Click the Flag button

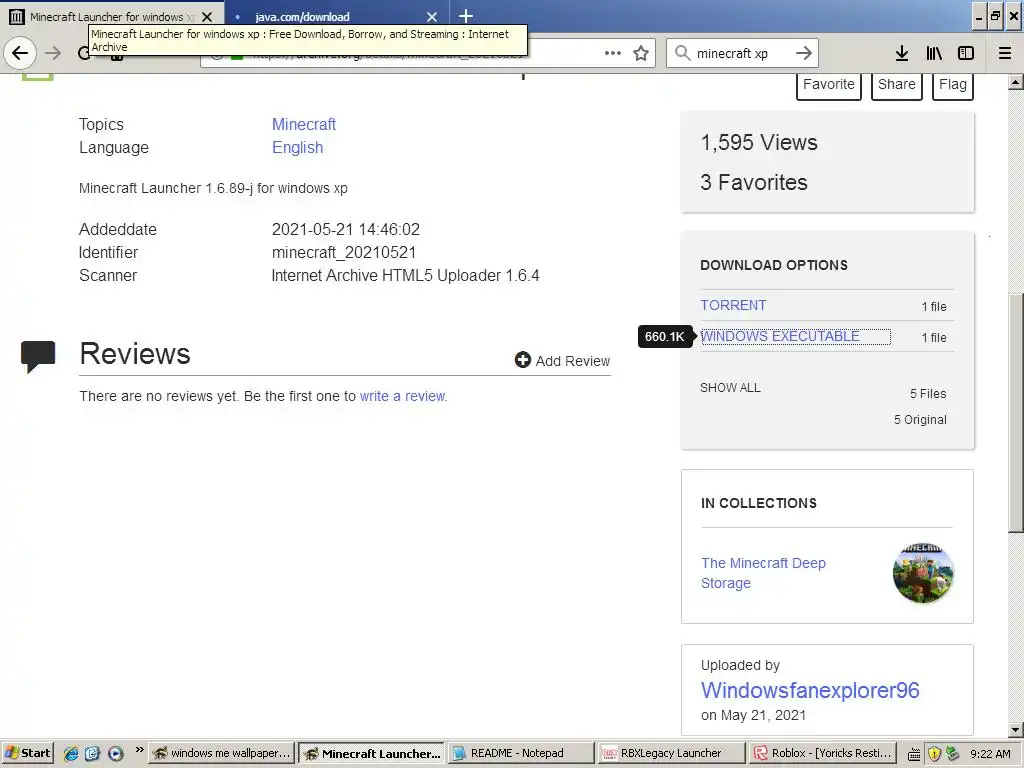click(x=953, y=85)
